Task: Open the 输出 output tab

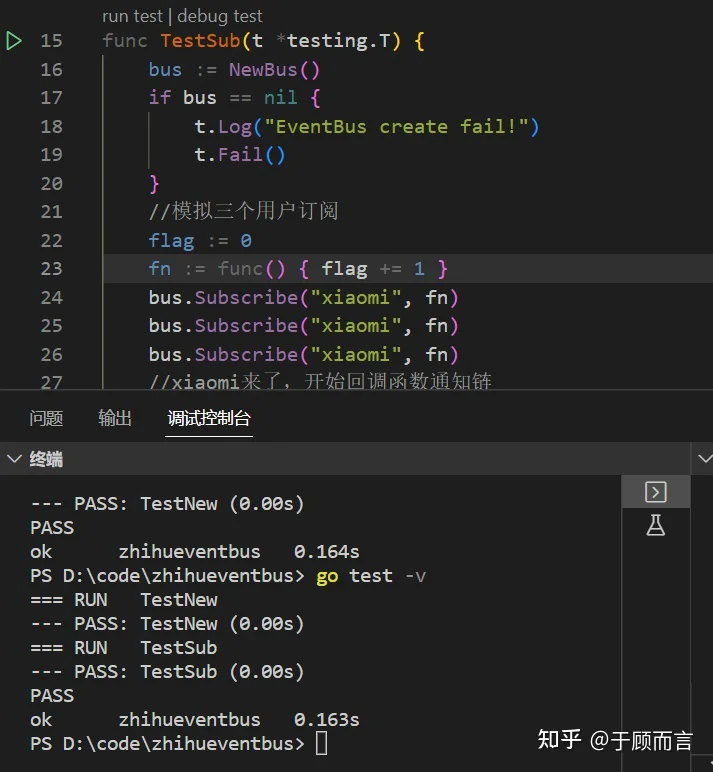Action: point(115,418)
